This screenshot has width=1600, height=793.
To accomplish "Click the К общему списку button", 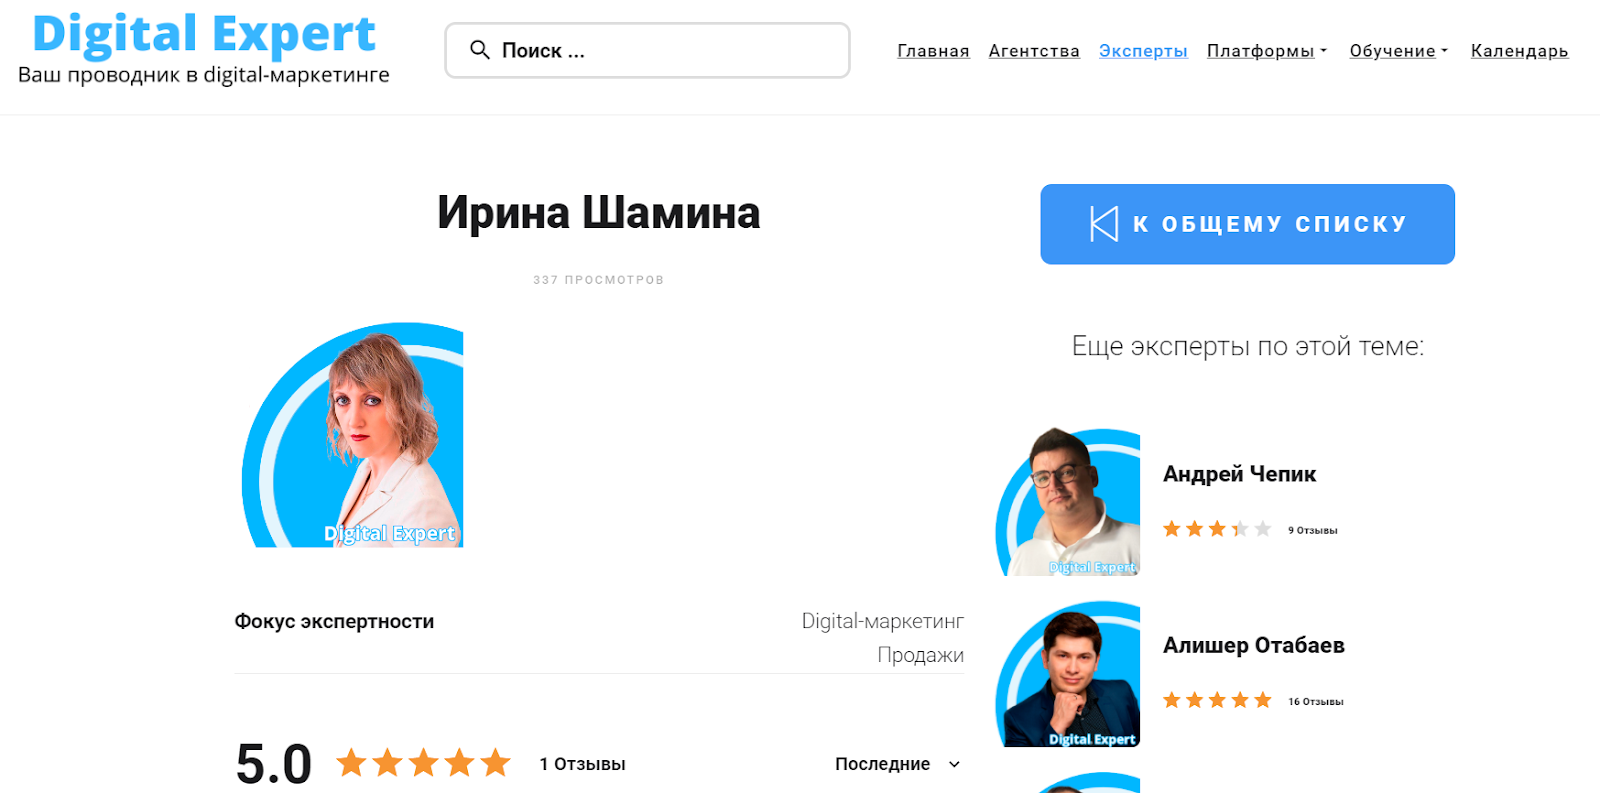I will [1247, 224].
